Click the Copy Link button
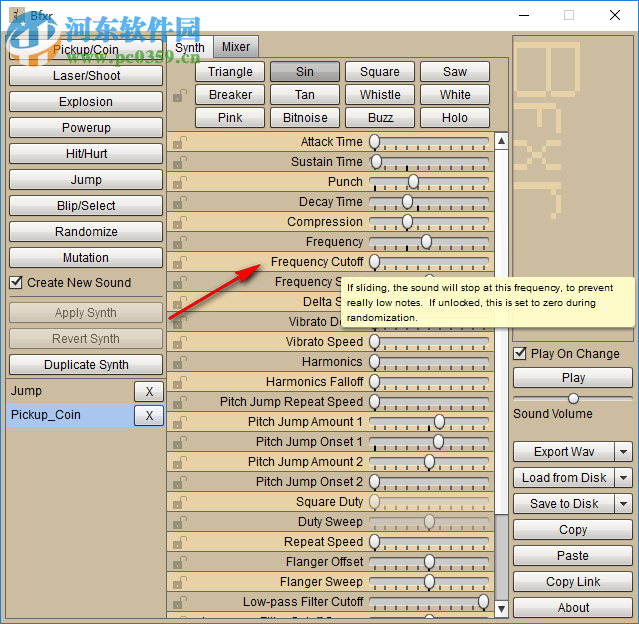The height and width of the screenshot is (624, 639). click(x=573, y=582)
